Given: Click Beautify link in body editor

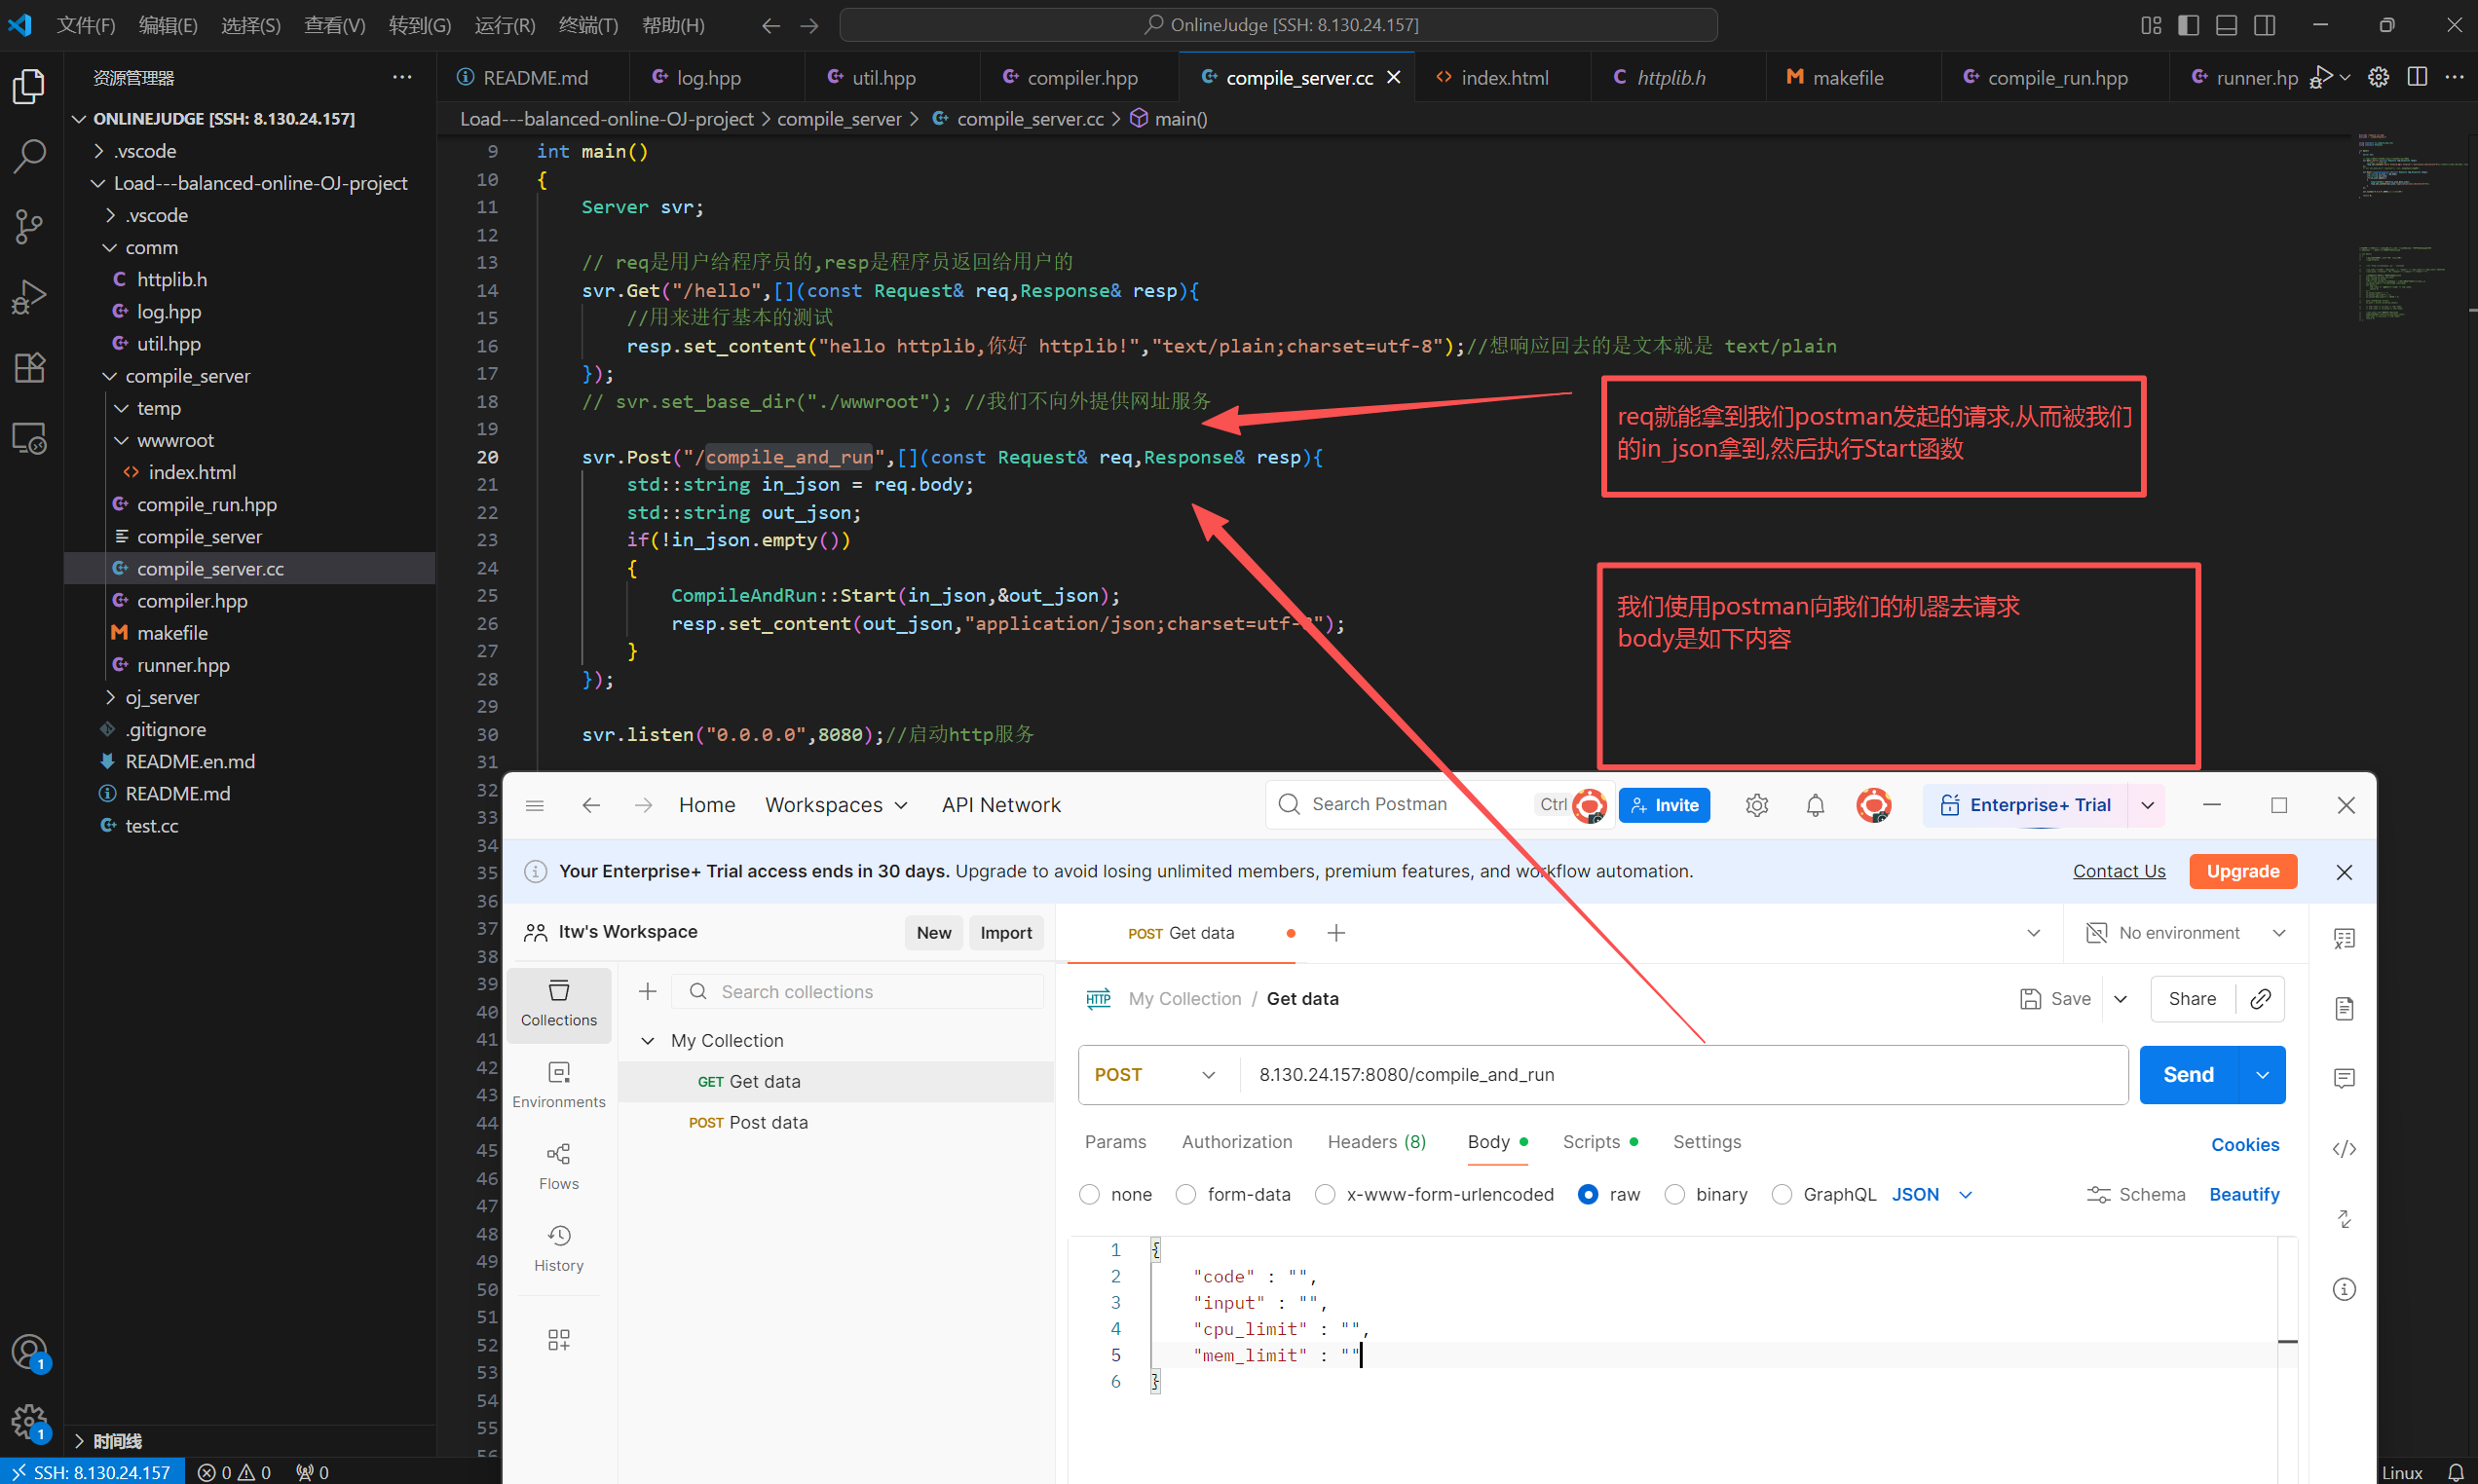Looking at the screenshot, I should coord(2243,1194).
